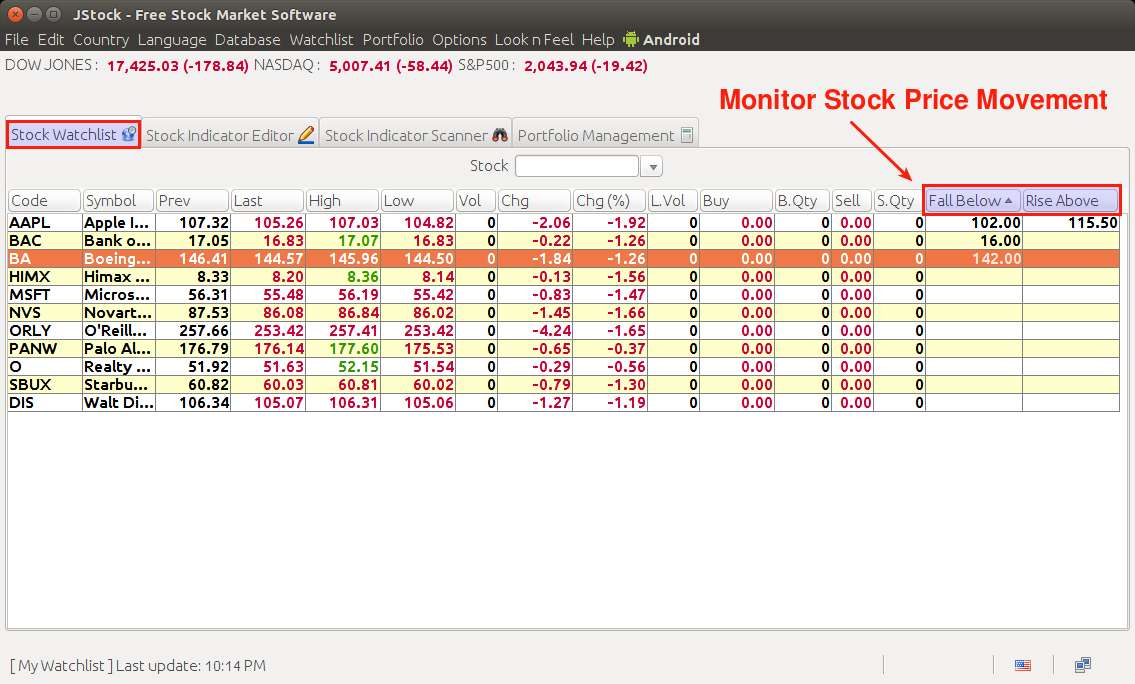Switch to Stock Indicator Scanner tab

415,135
